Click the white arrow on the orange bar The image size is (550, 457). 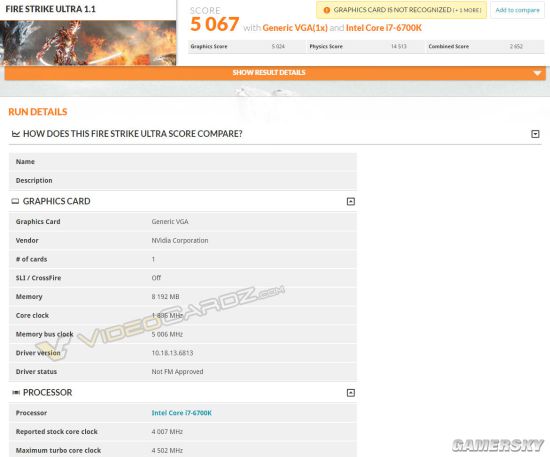537,73
